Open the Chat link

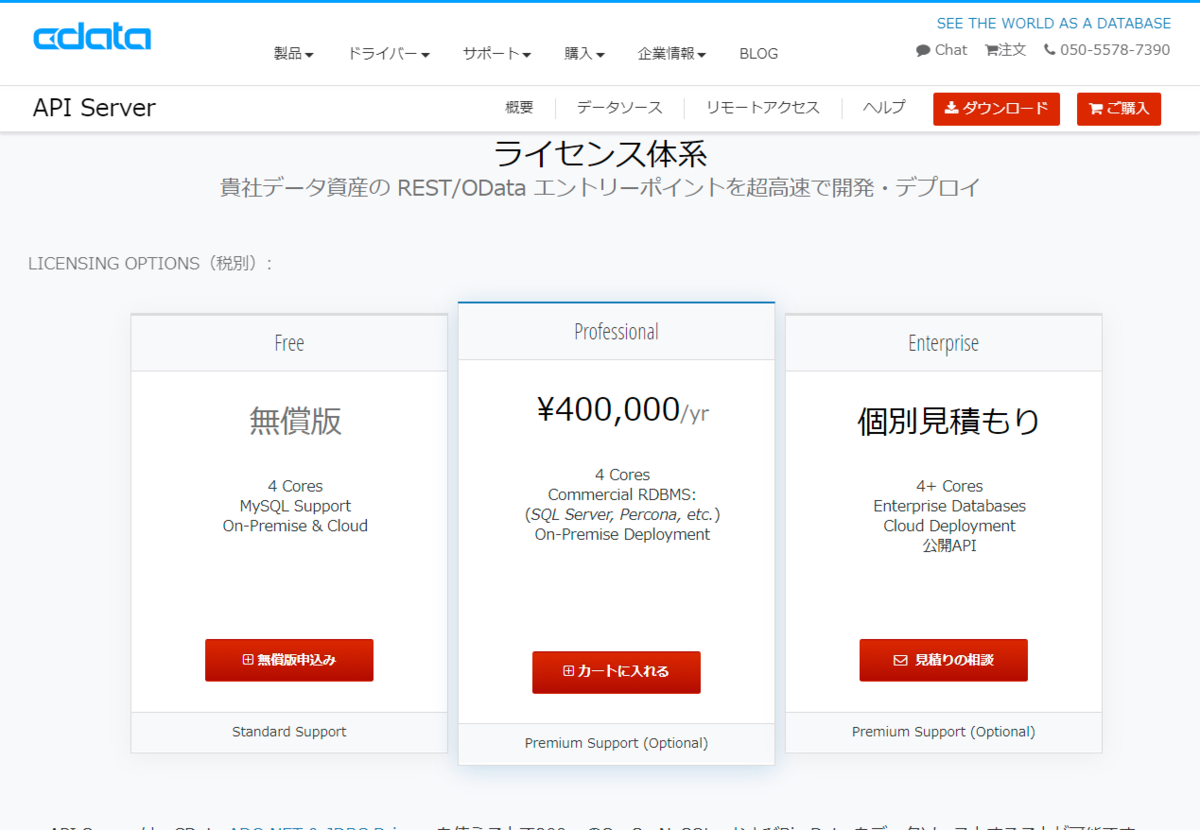tap(942, 50)
